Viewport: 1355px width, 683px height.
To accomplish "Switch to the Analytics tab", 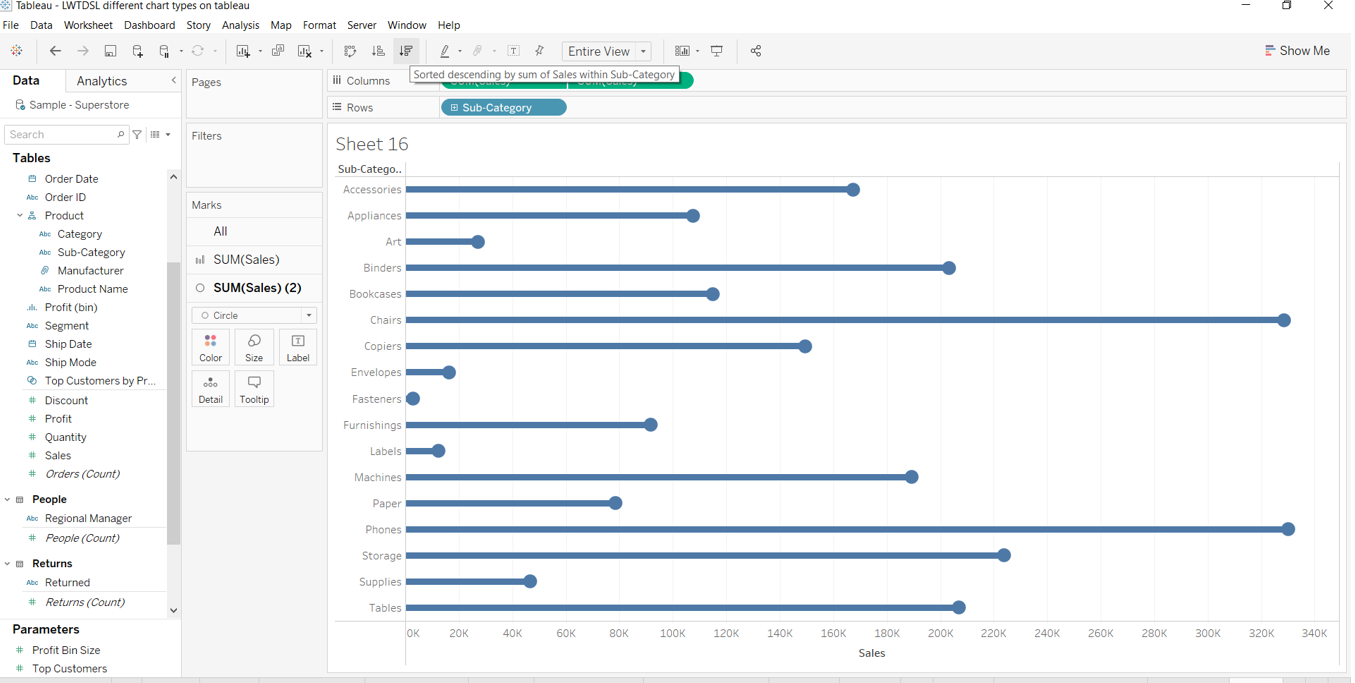I will tap(102, 81).
